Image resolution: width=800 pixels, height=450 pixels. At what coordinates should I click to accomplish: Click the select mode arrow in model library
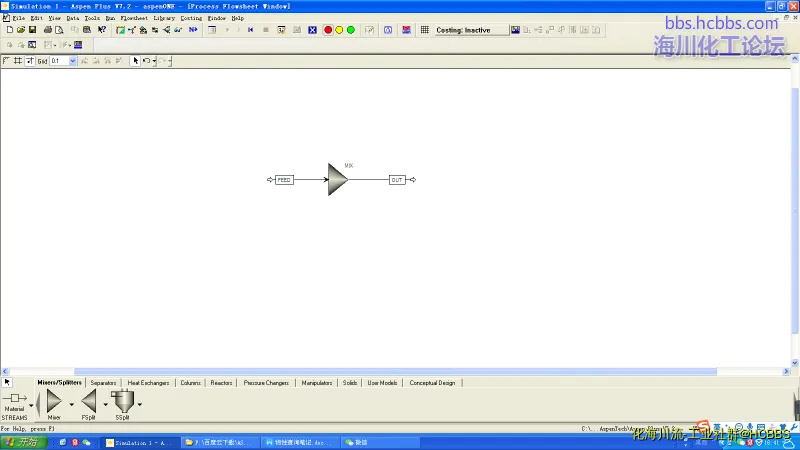click(x=7, y=382)
